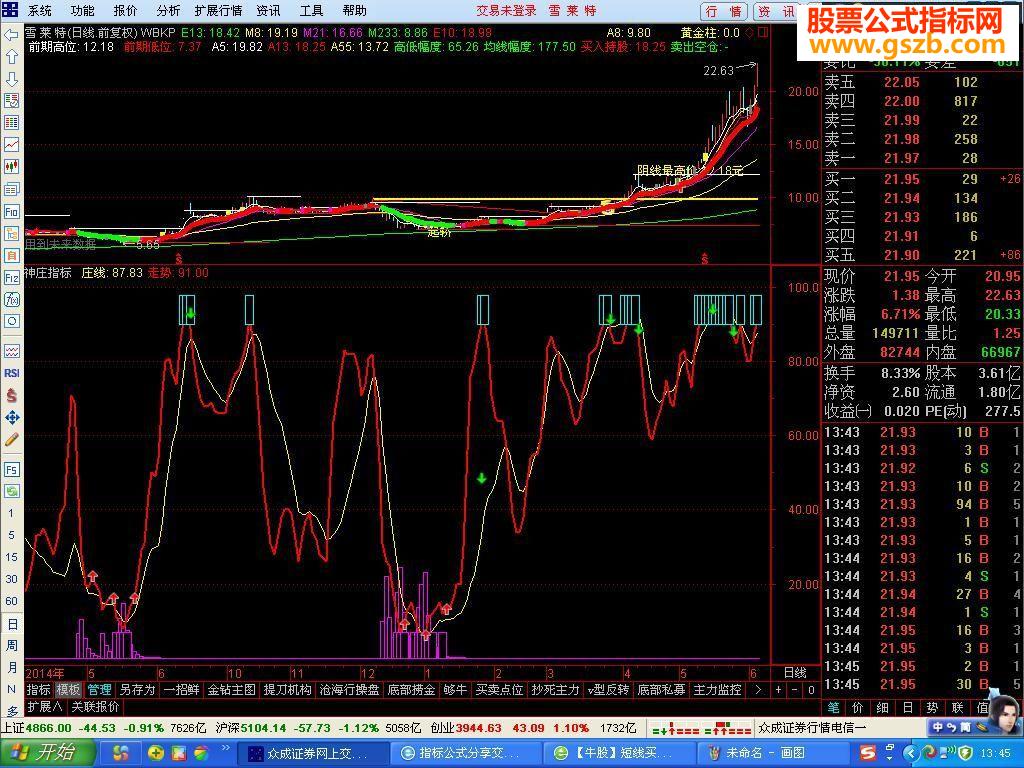Select the 主力监控 indicator tab
This screenshot has height=768, width=1024.
point(716,690)
